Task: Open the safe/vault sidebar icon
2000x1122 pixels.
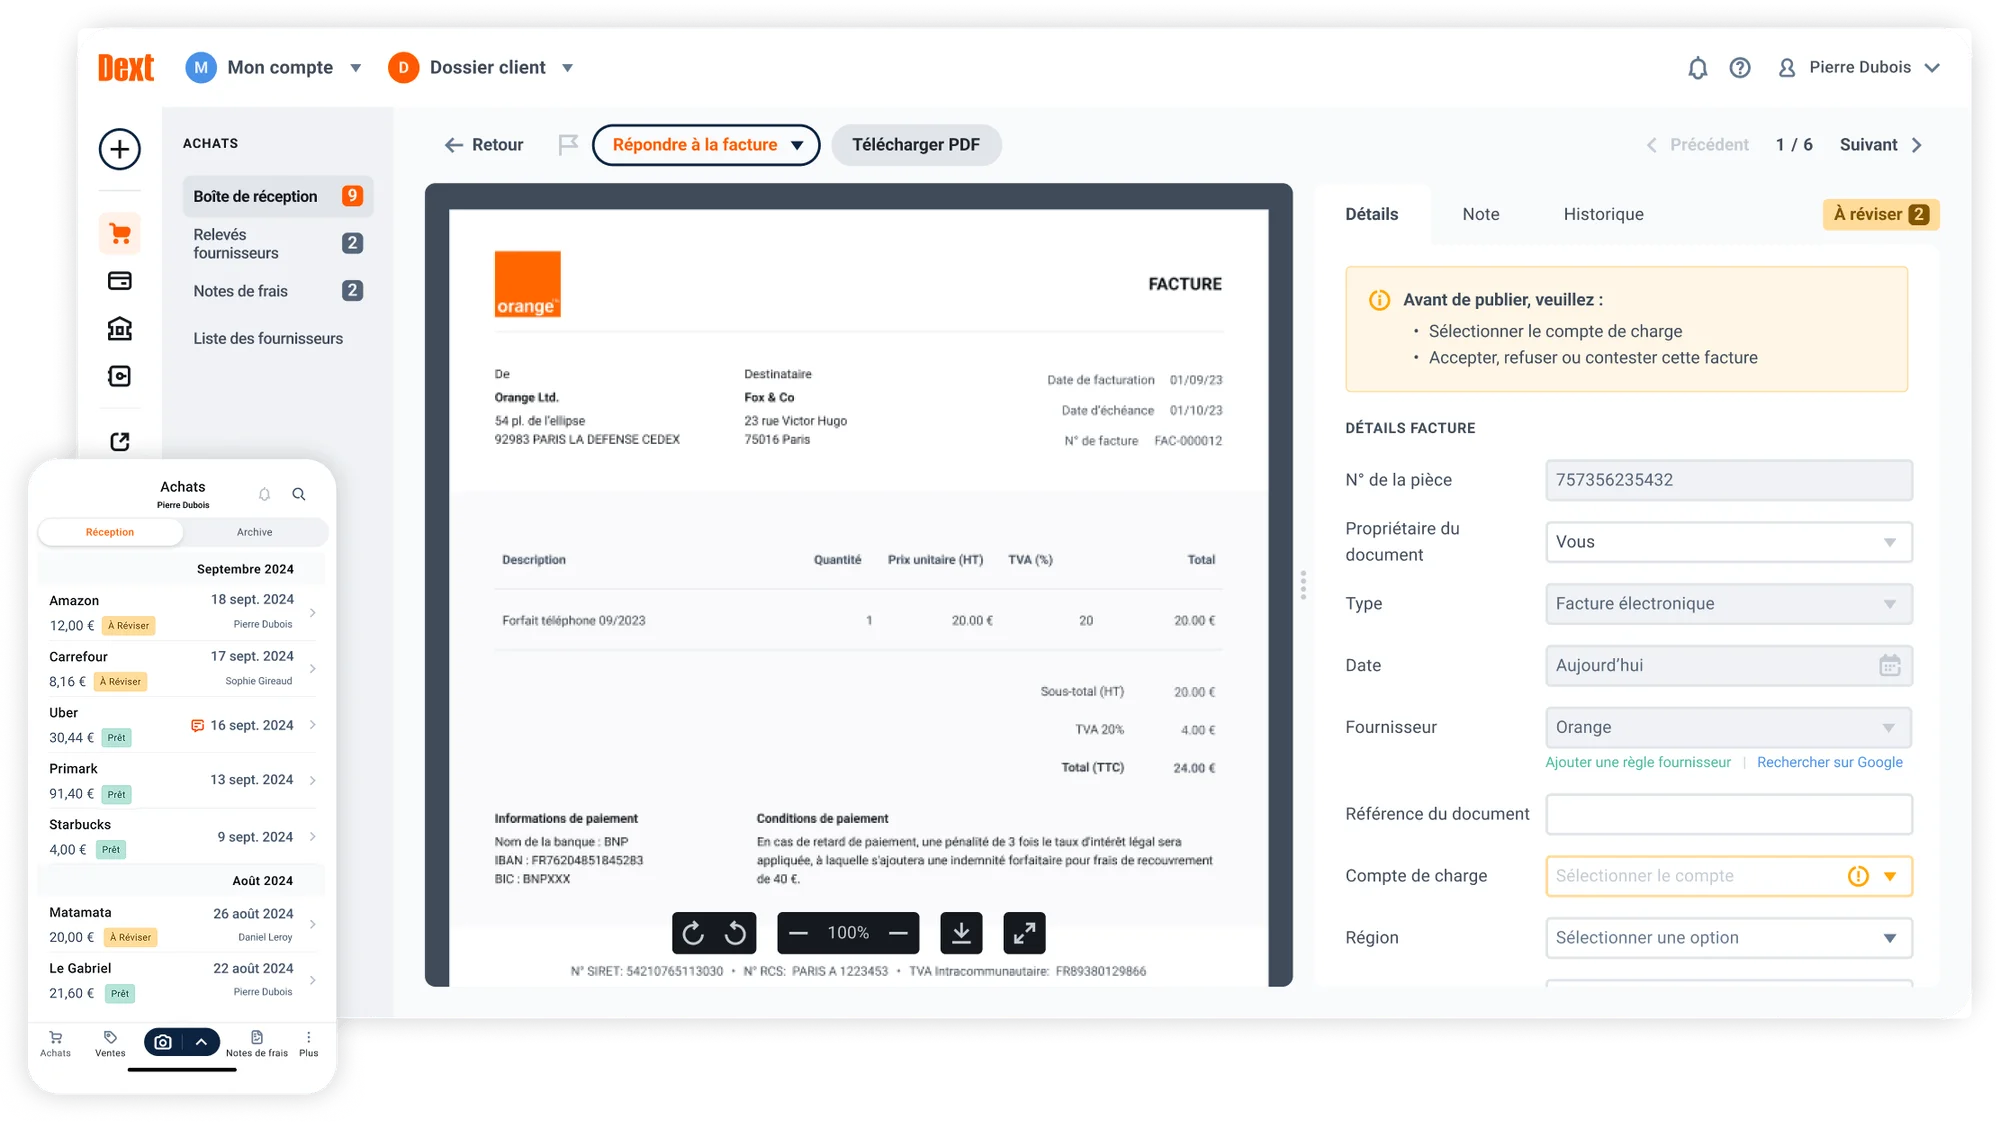Action: click(x=119, y=376)
